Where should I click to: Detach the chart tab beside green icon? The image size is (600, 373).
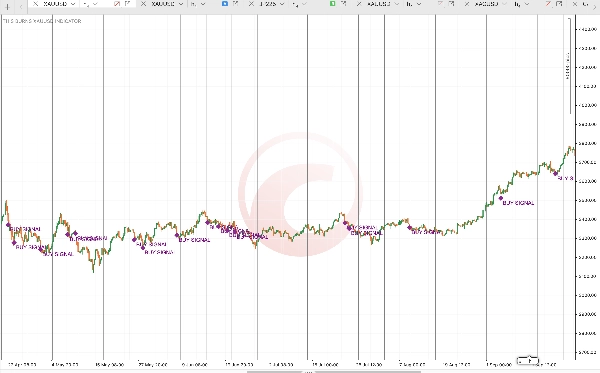click(x=344, y=3)
